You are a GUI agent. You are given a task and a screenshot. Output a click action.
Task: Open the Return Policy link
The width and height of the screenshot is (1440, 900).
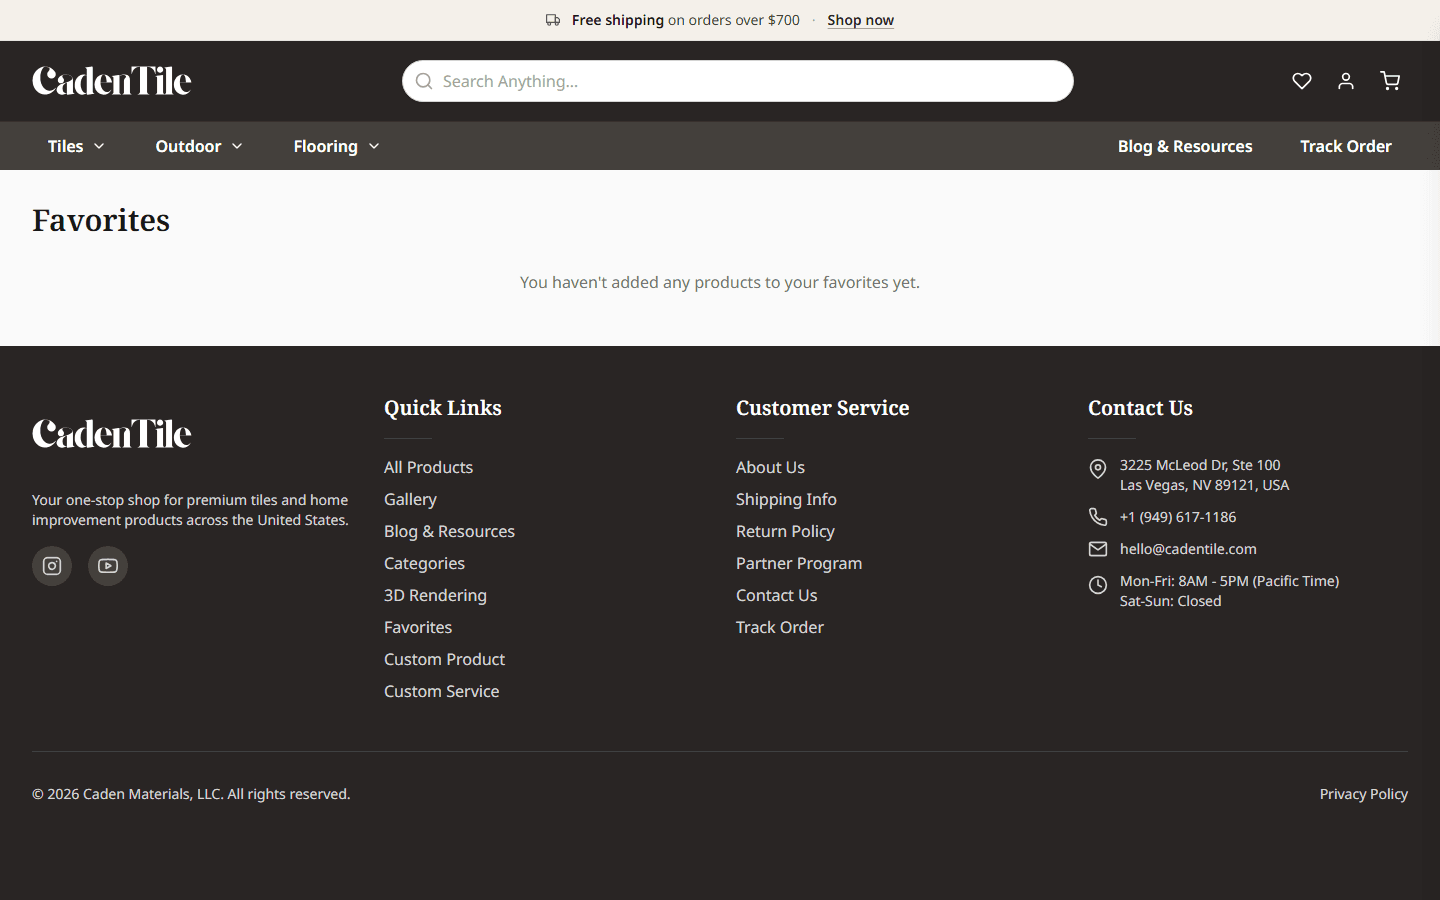785,531
